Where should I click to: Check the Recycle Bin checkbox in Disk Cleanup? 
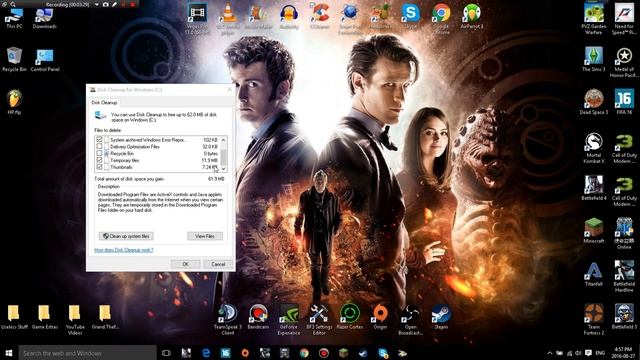[x=99, y=153]
